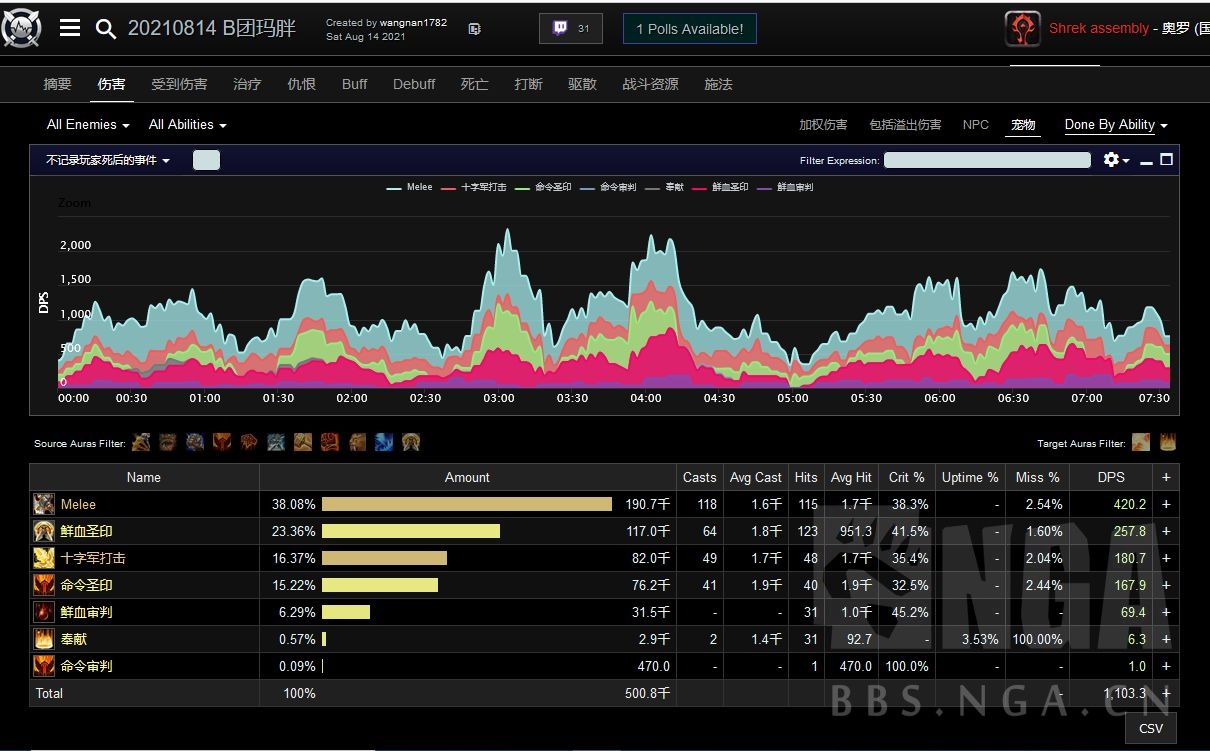Click the Total amount value 500.8千
Screen dimensions: 1210x751
point(647,693)
